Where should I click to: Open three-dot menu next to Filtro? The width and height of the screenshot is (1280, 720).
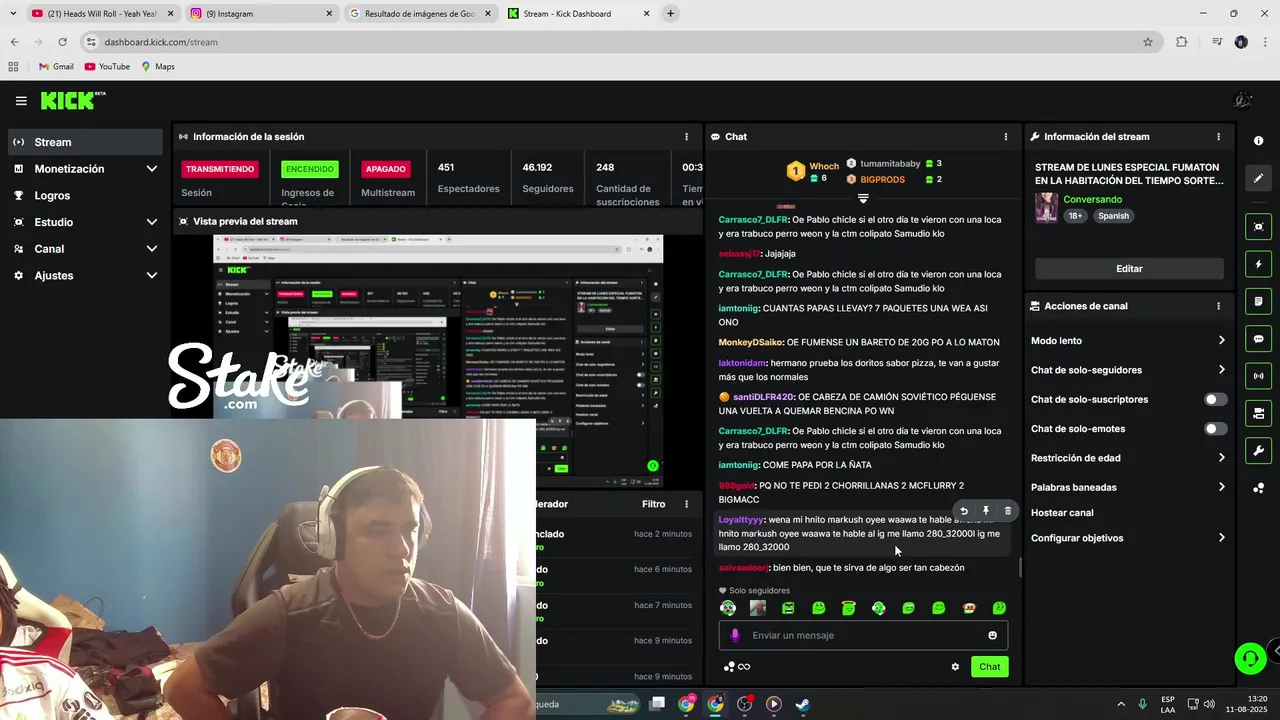coord(686,504)
